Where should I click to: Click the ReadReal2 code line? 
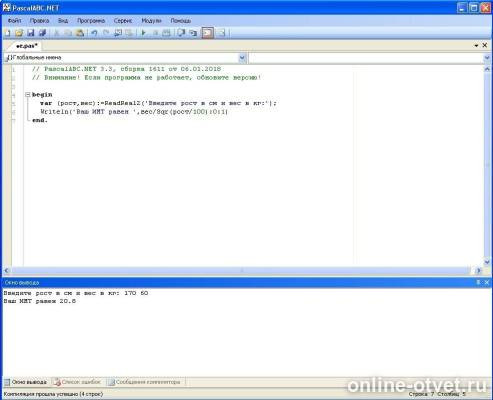[x=158, y=103]
